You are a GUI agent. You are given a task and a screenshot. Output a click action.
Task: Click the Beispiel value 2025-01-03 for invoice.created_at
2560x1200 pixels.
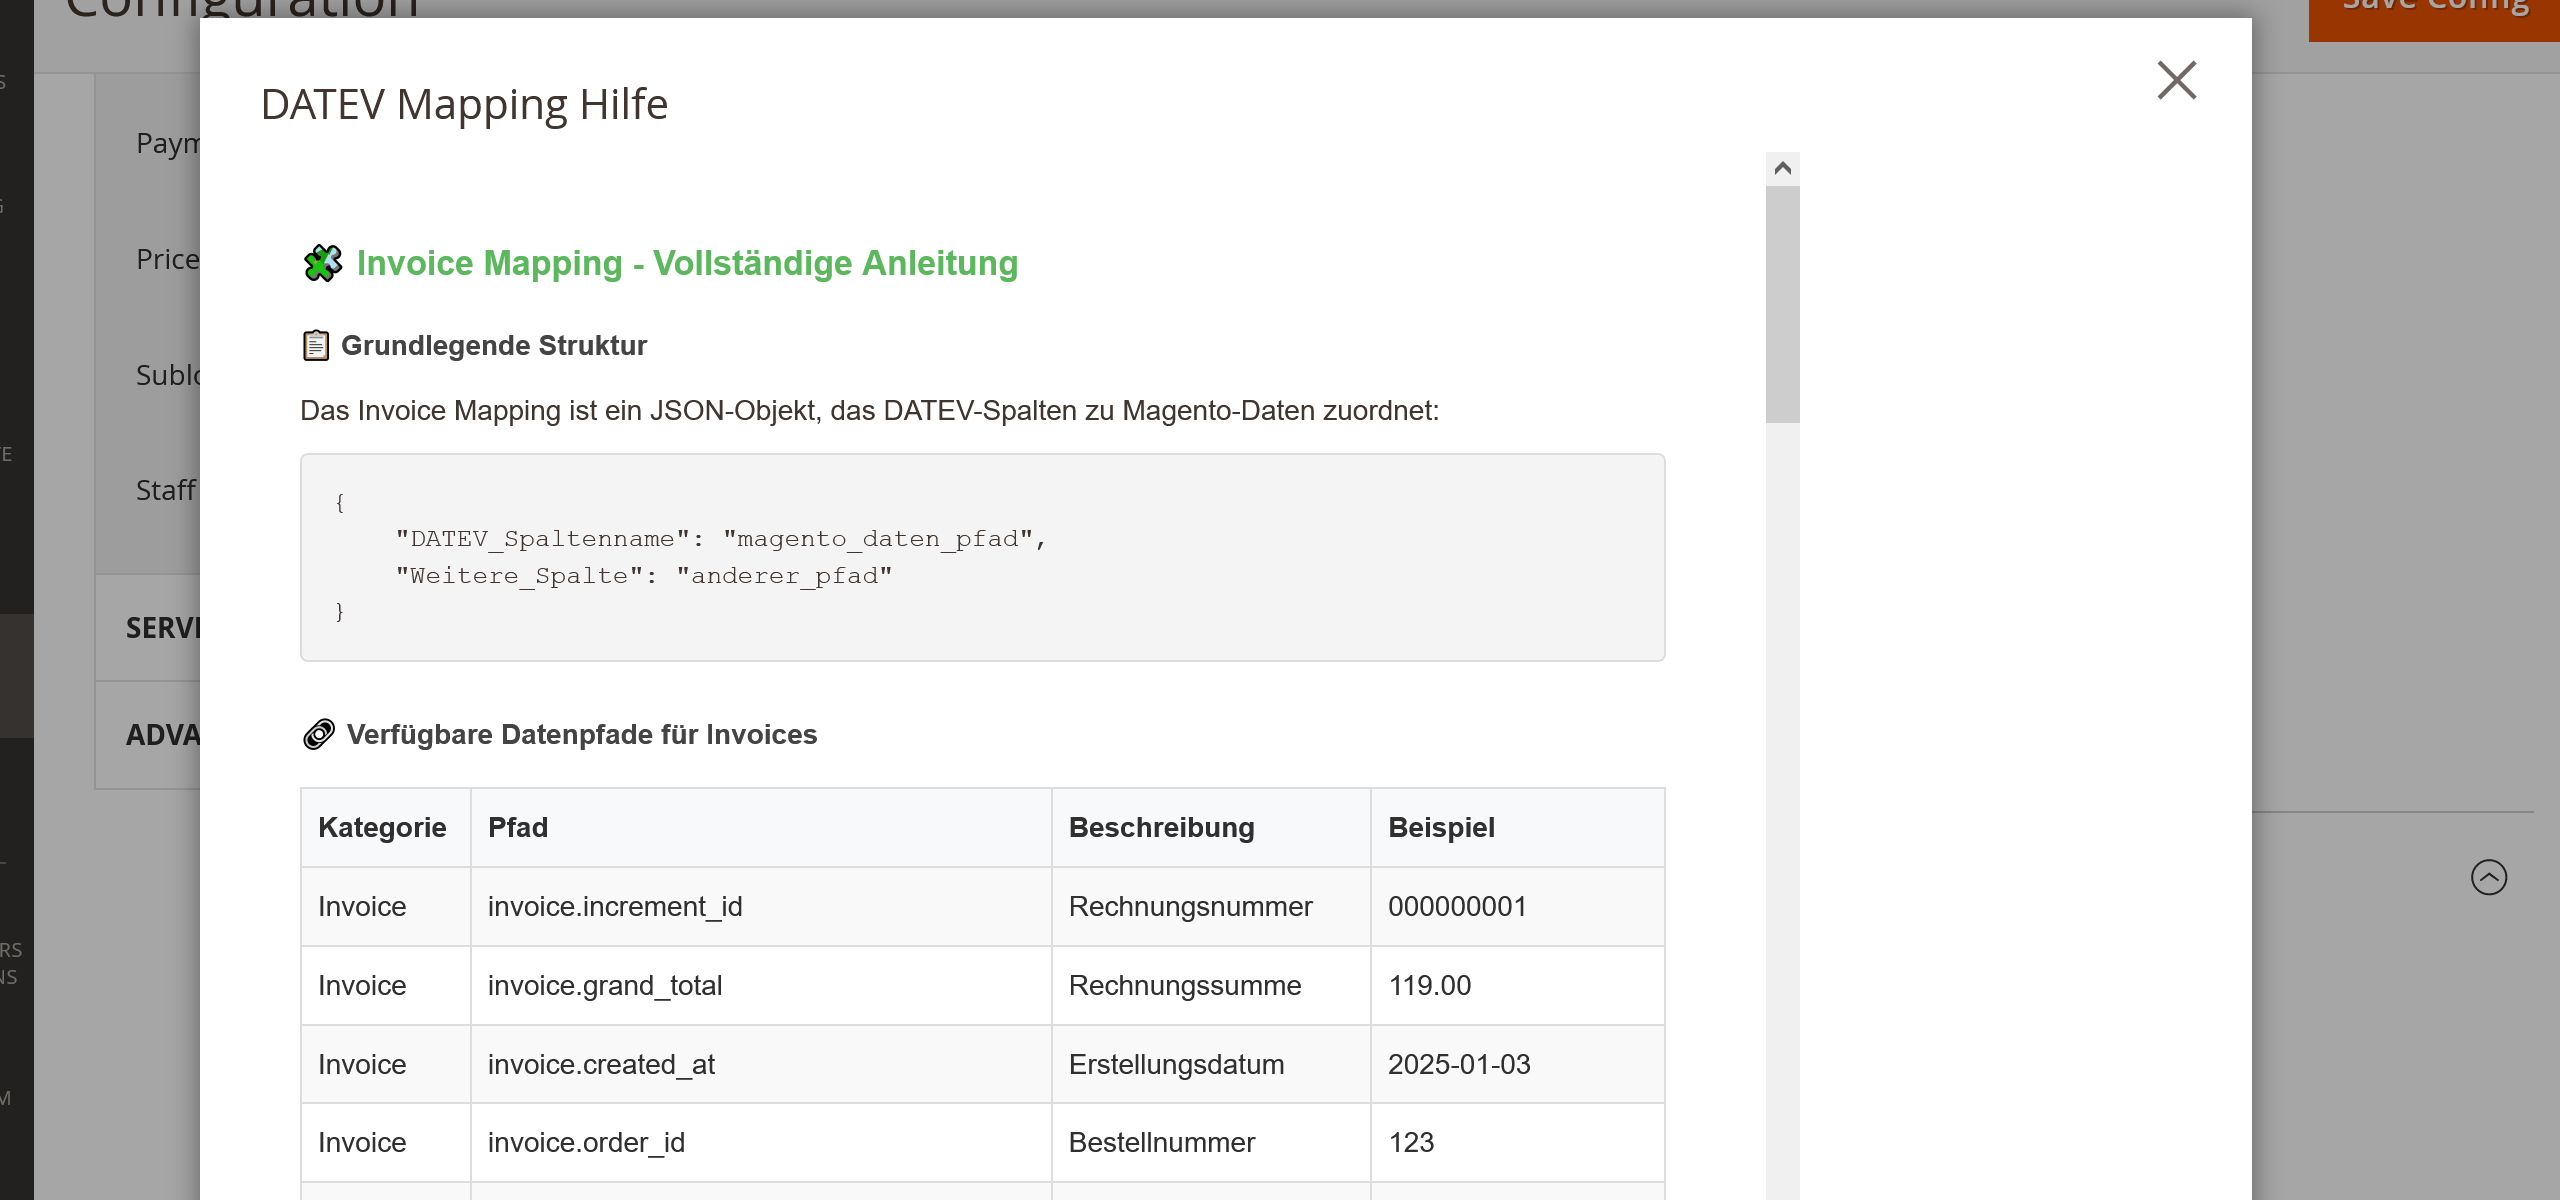point(1460,1064)
